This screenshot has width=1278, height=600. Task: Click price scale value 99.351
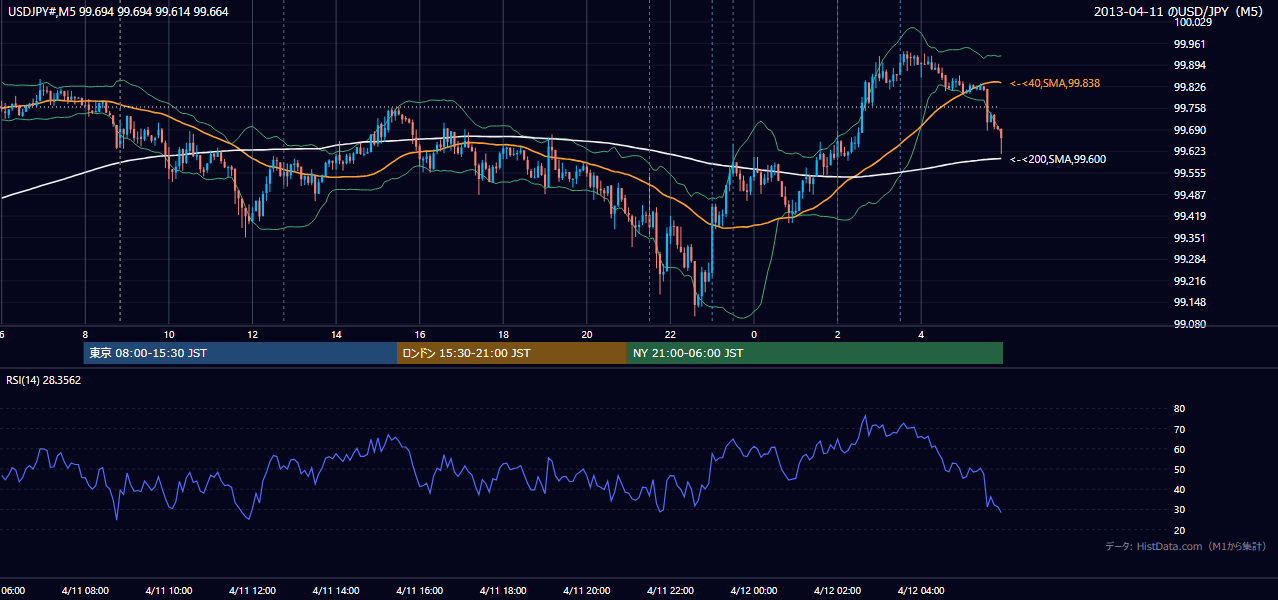[1189, 238]
